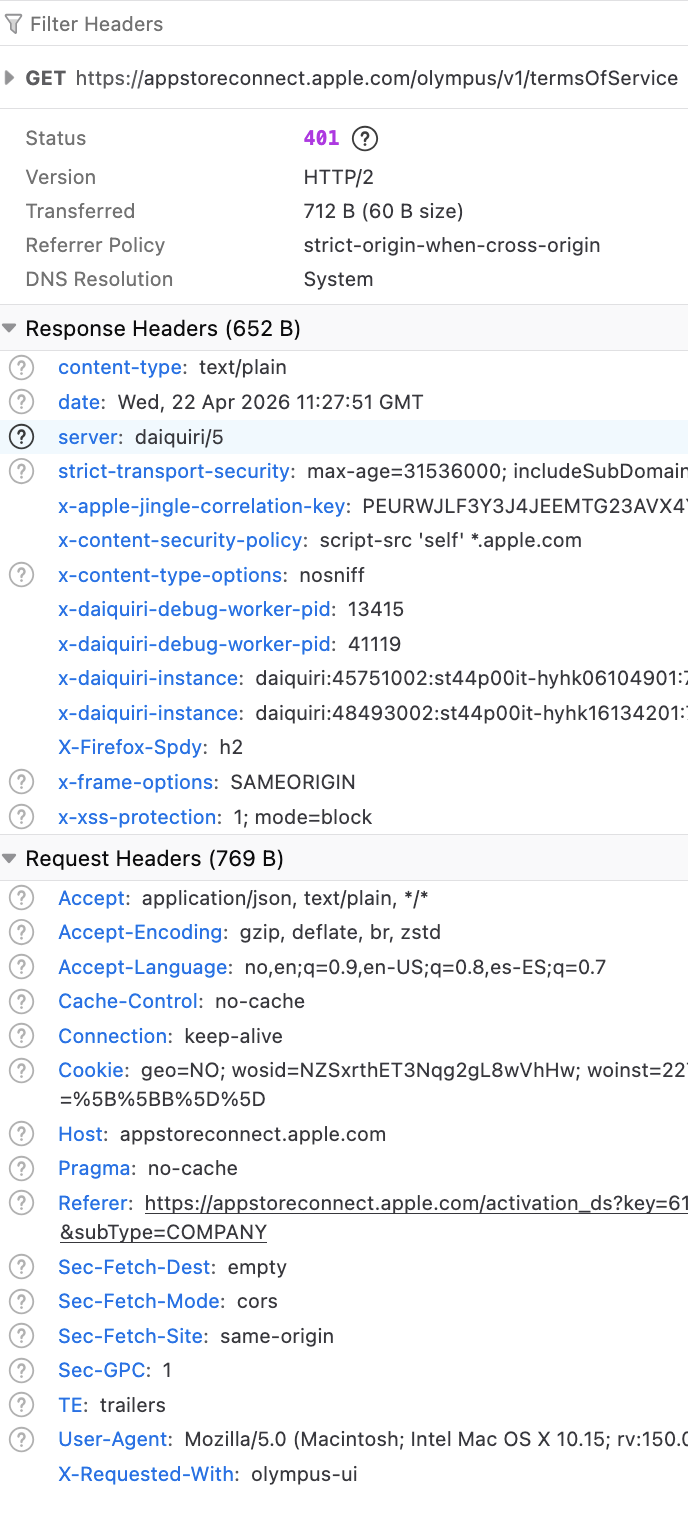Click help icon next to 401 status
The height and width of the screenshot is (1520, 688).
pos(366,138)
